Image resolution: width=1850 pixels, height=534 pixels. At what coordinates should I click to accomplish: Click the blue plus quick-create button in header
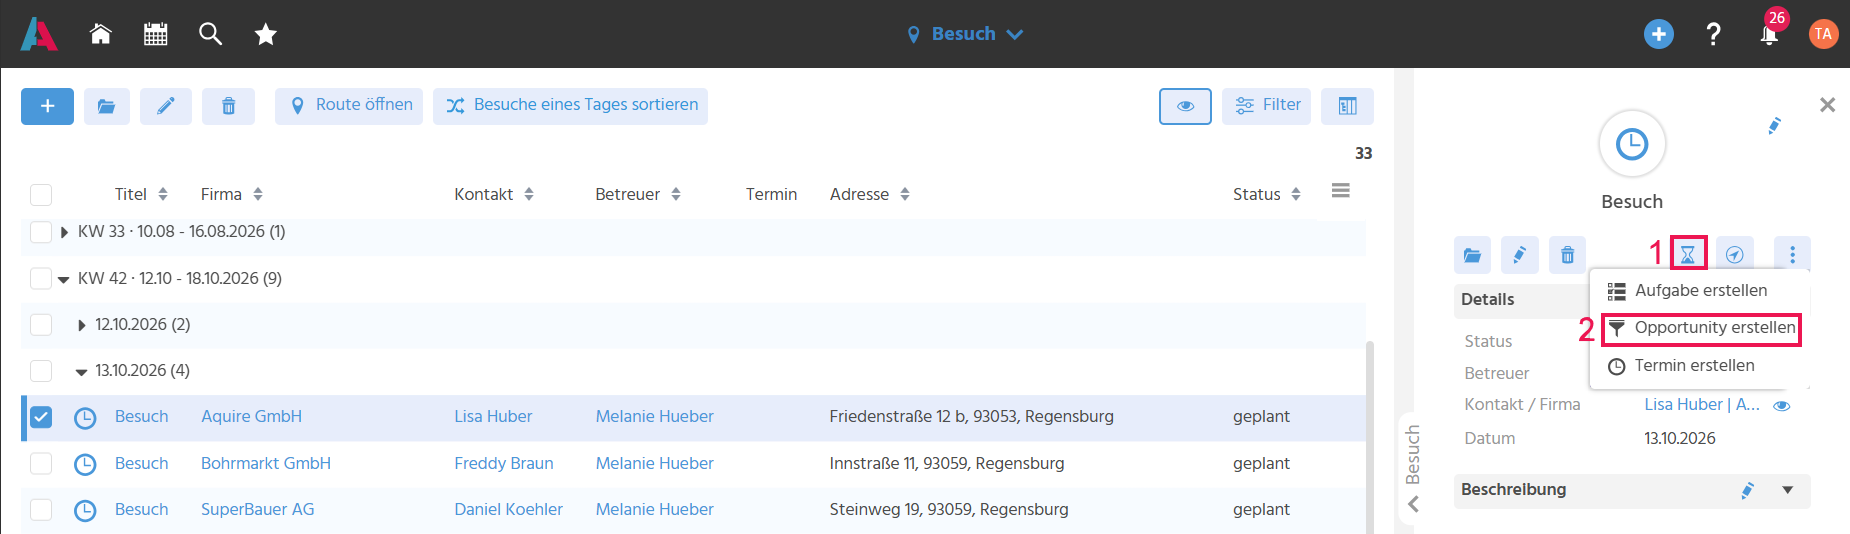(x=1659, y=34)
